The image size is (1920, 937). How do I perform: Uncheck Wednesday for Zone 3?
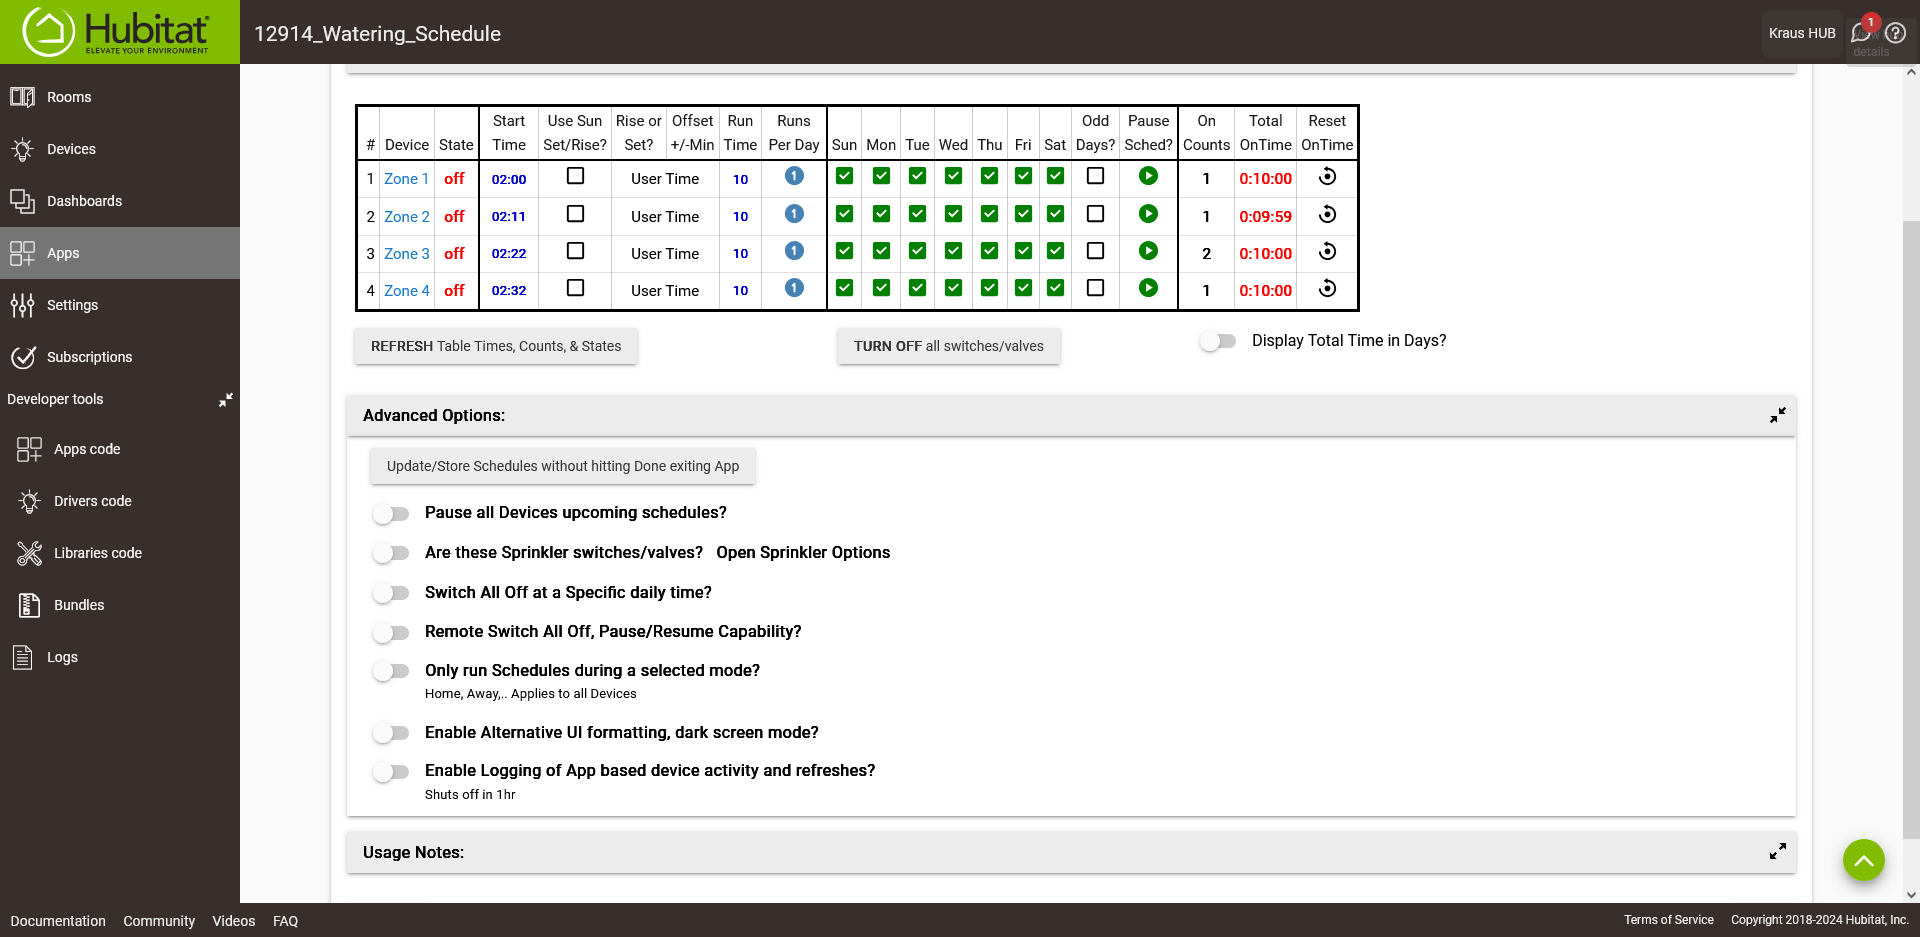[953, 251]
